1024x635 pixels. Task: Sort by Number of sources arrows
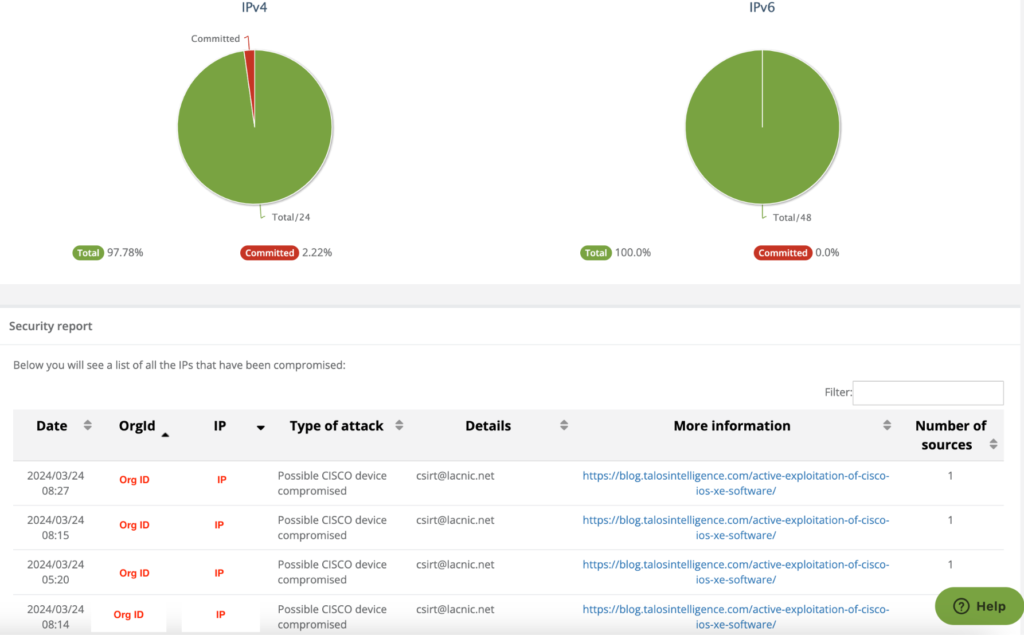(x=993, y=443)
